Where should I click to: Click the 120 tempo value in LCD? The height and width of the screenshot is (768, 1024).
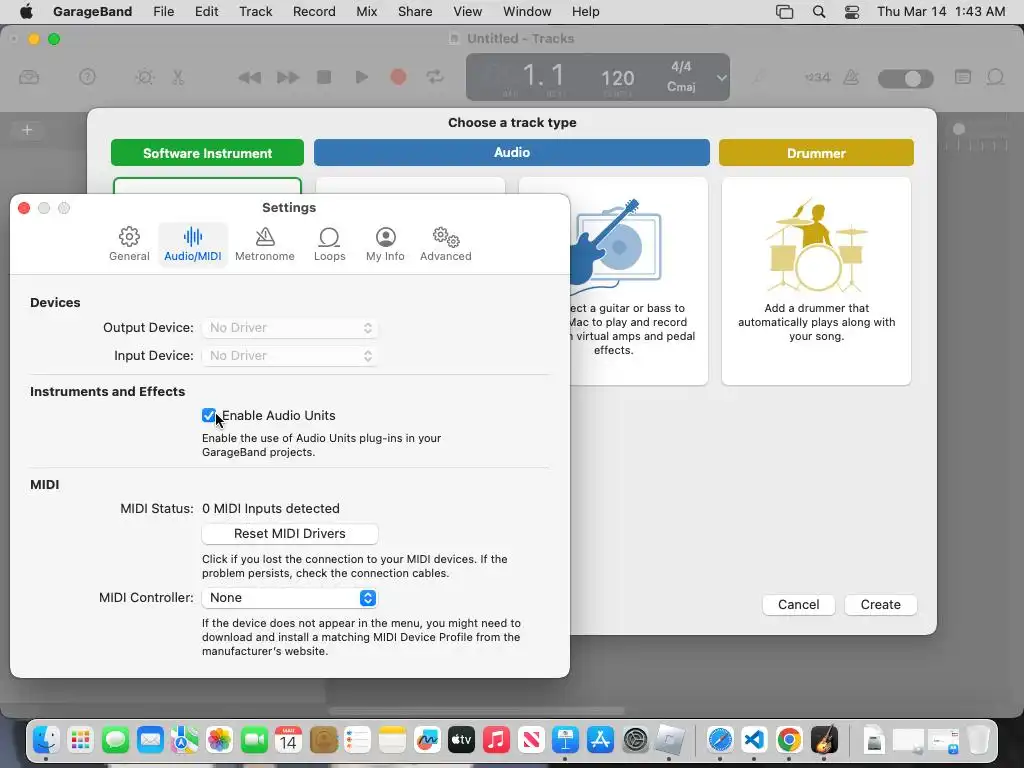[x=617, y=78]
